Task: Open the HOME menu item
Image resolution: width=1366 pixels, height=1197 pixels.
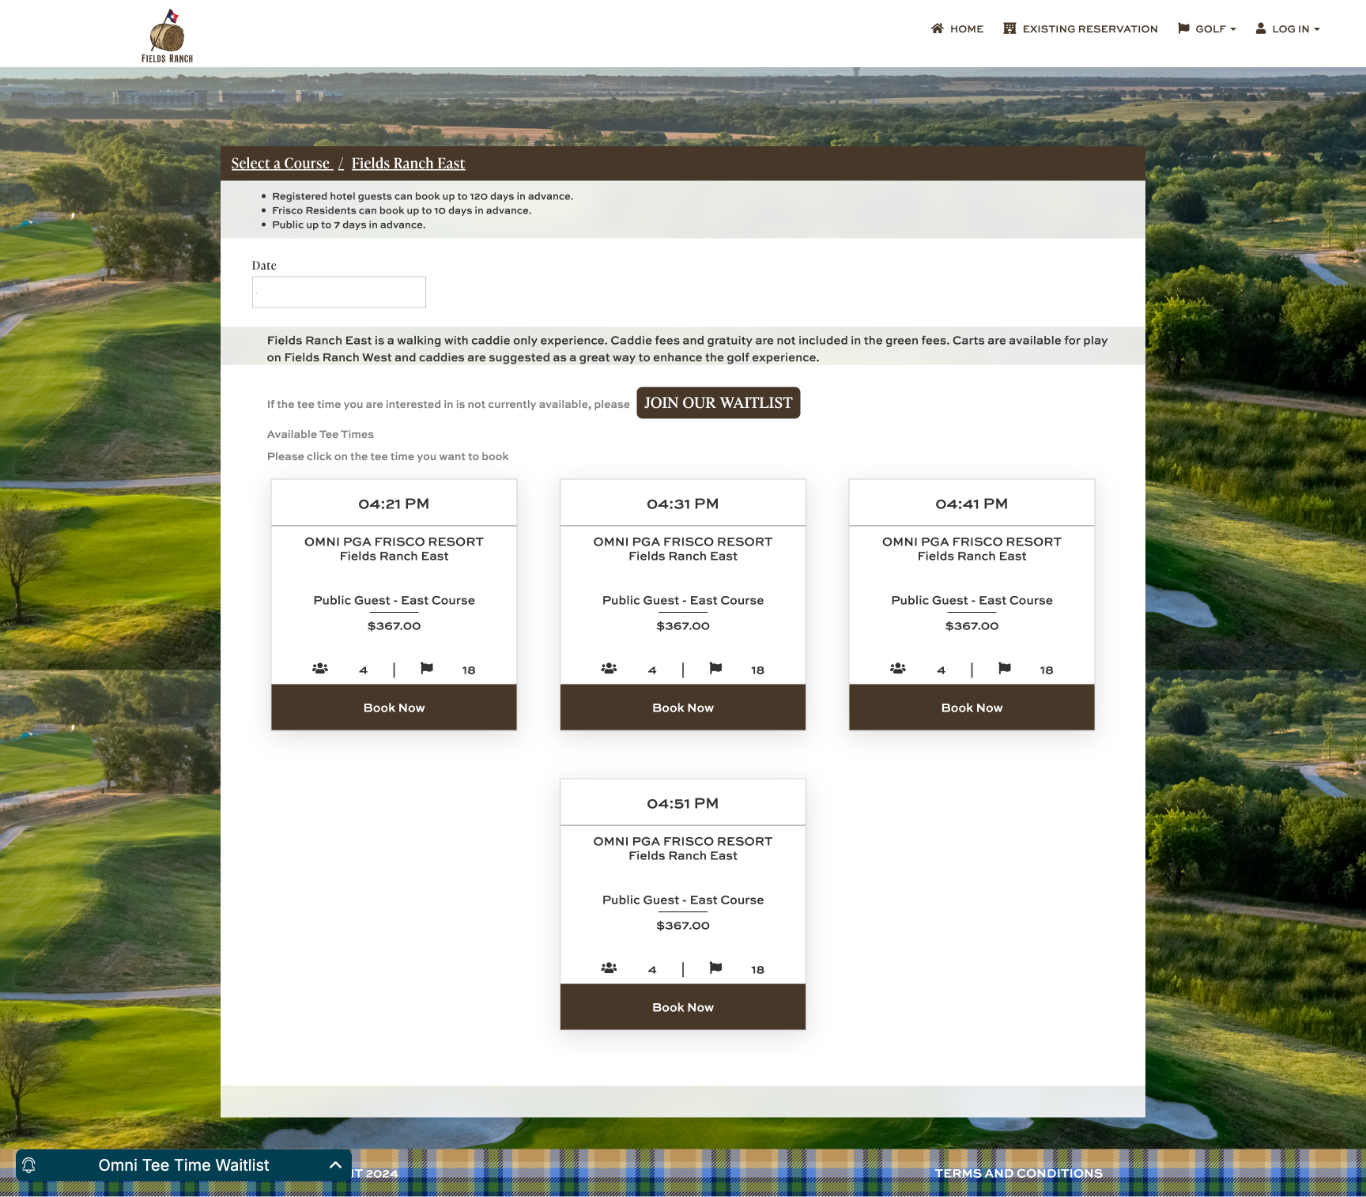Action: tap(957, 29)
